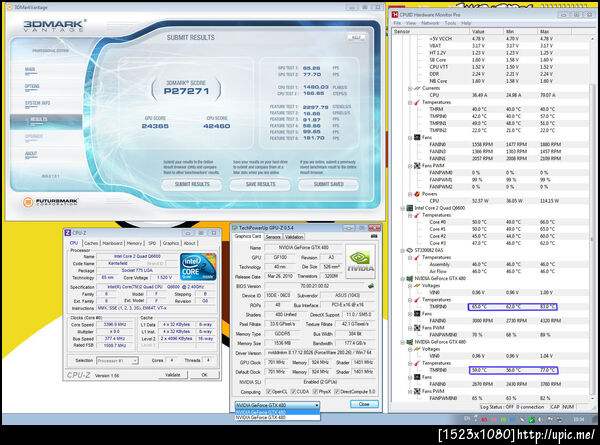Click the Save Results button in 3DMark
Viewport: 600px width, 445px height.
(260, 184)
